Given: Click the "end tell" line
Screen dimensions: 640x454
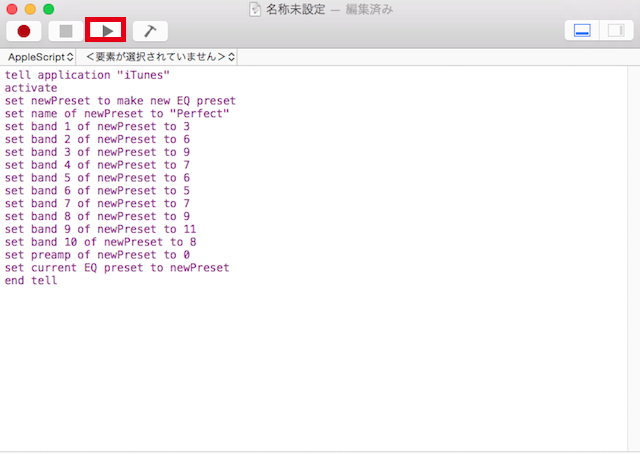Looking at the screenshot, I should tap(31, 281).
